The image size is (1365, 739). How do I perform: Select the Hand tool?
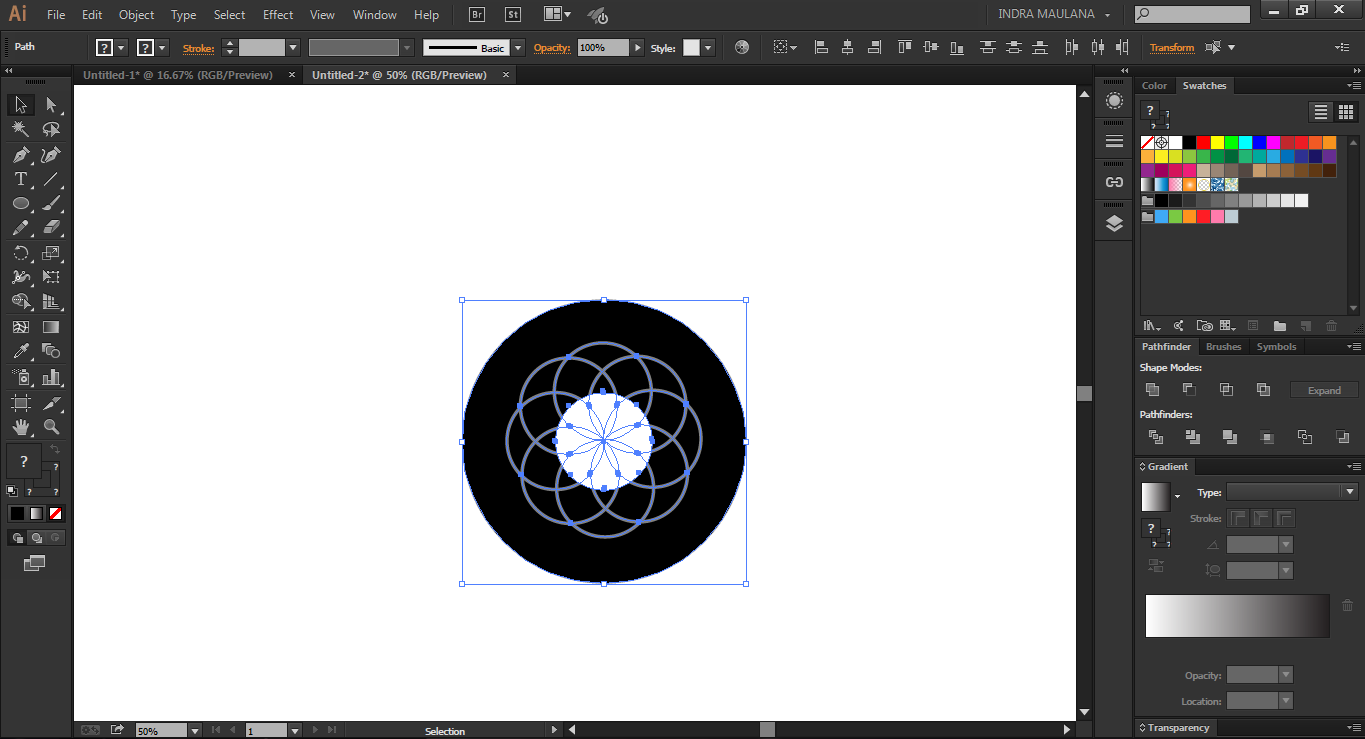pyautogui.click(x=20, y=427)
